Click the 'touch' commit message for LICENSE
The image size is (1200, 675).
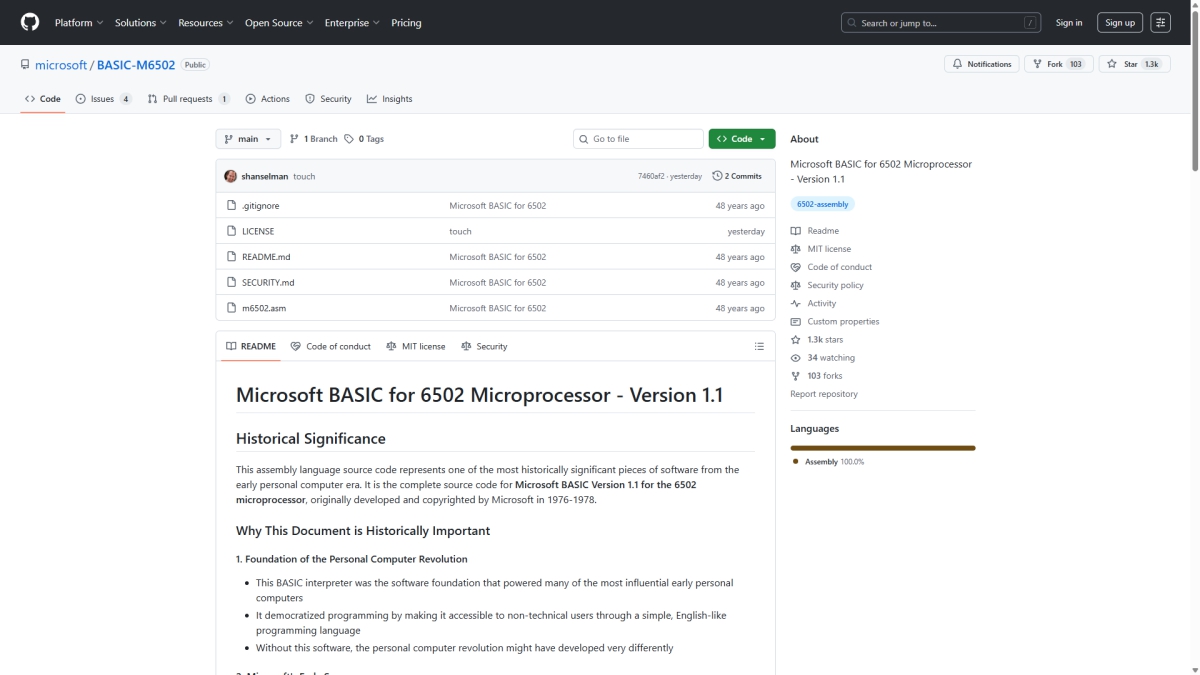point(460,231)
